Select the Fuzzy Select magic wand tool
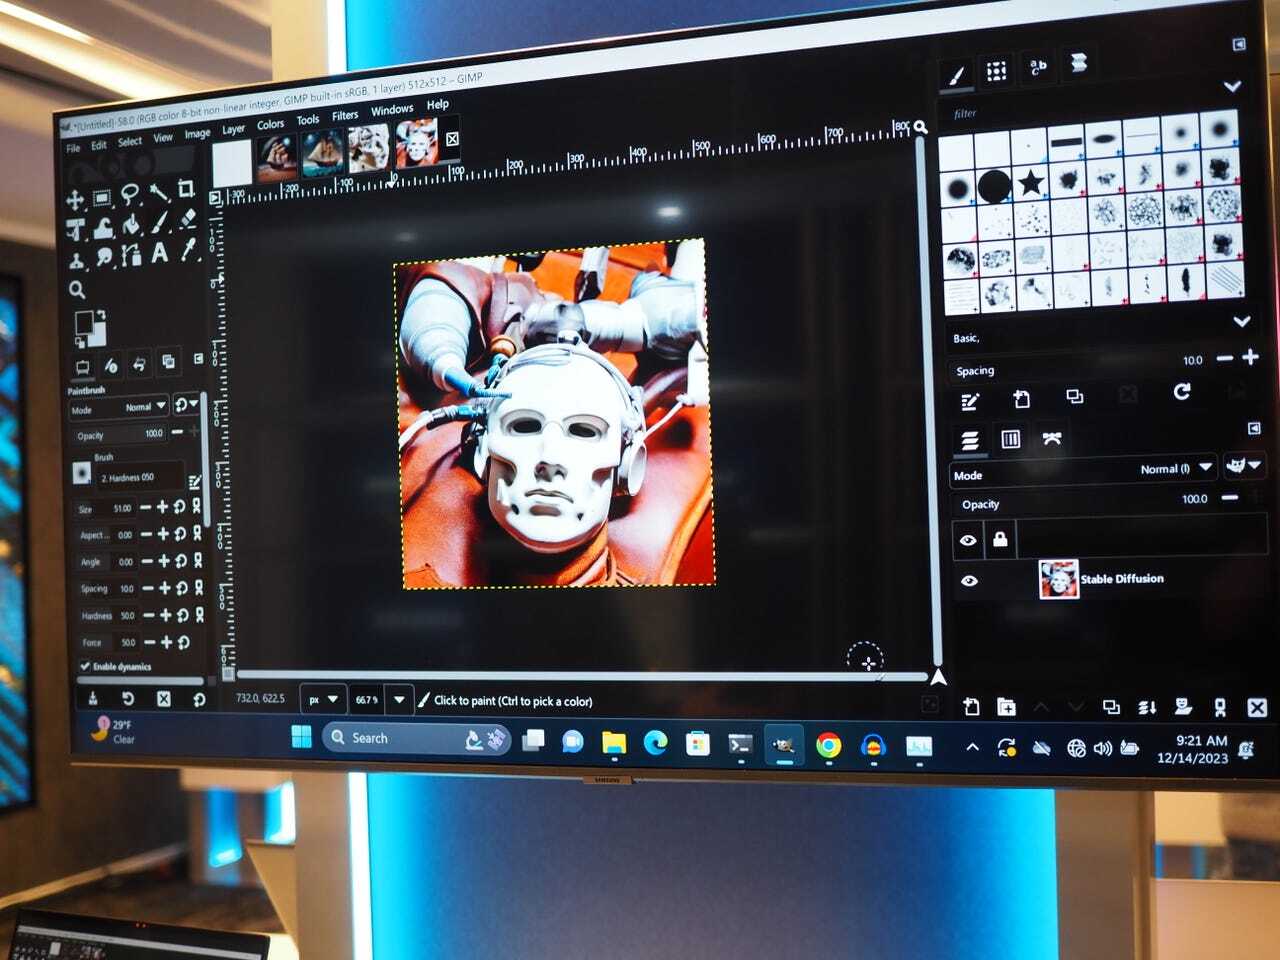Screen dimensions: 1280x960 point(159,191)
